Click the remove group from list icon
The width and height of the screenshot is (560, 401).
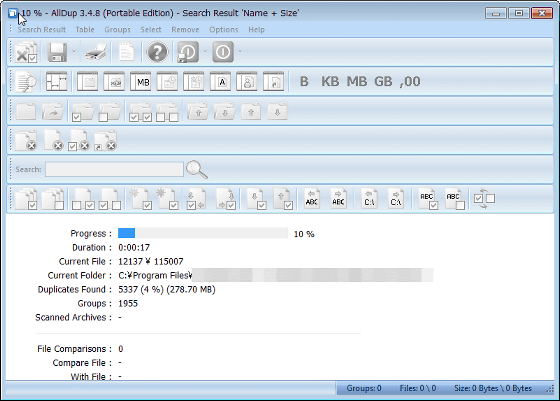tap(26, 141)
